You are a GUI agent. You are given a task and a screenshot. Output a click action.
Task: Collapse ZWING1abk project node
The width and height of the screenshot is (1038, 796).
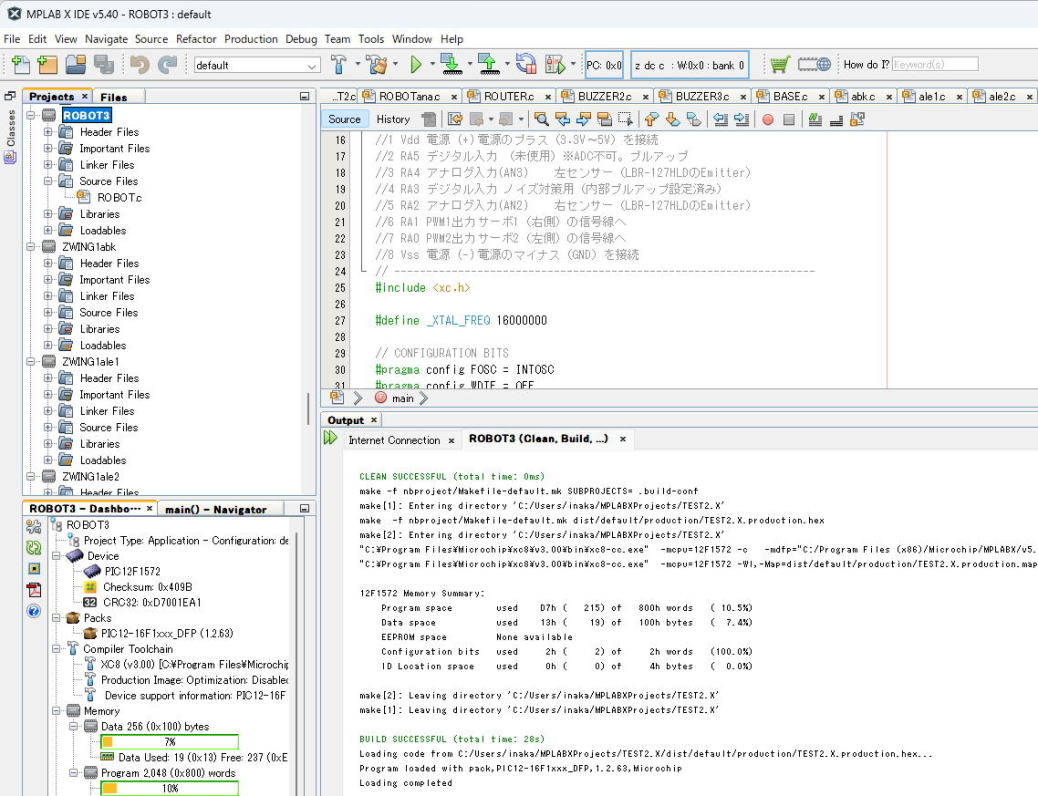pyautogui.click(x=30, y=246)
